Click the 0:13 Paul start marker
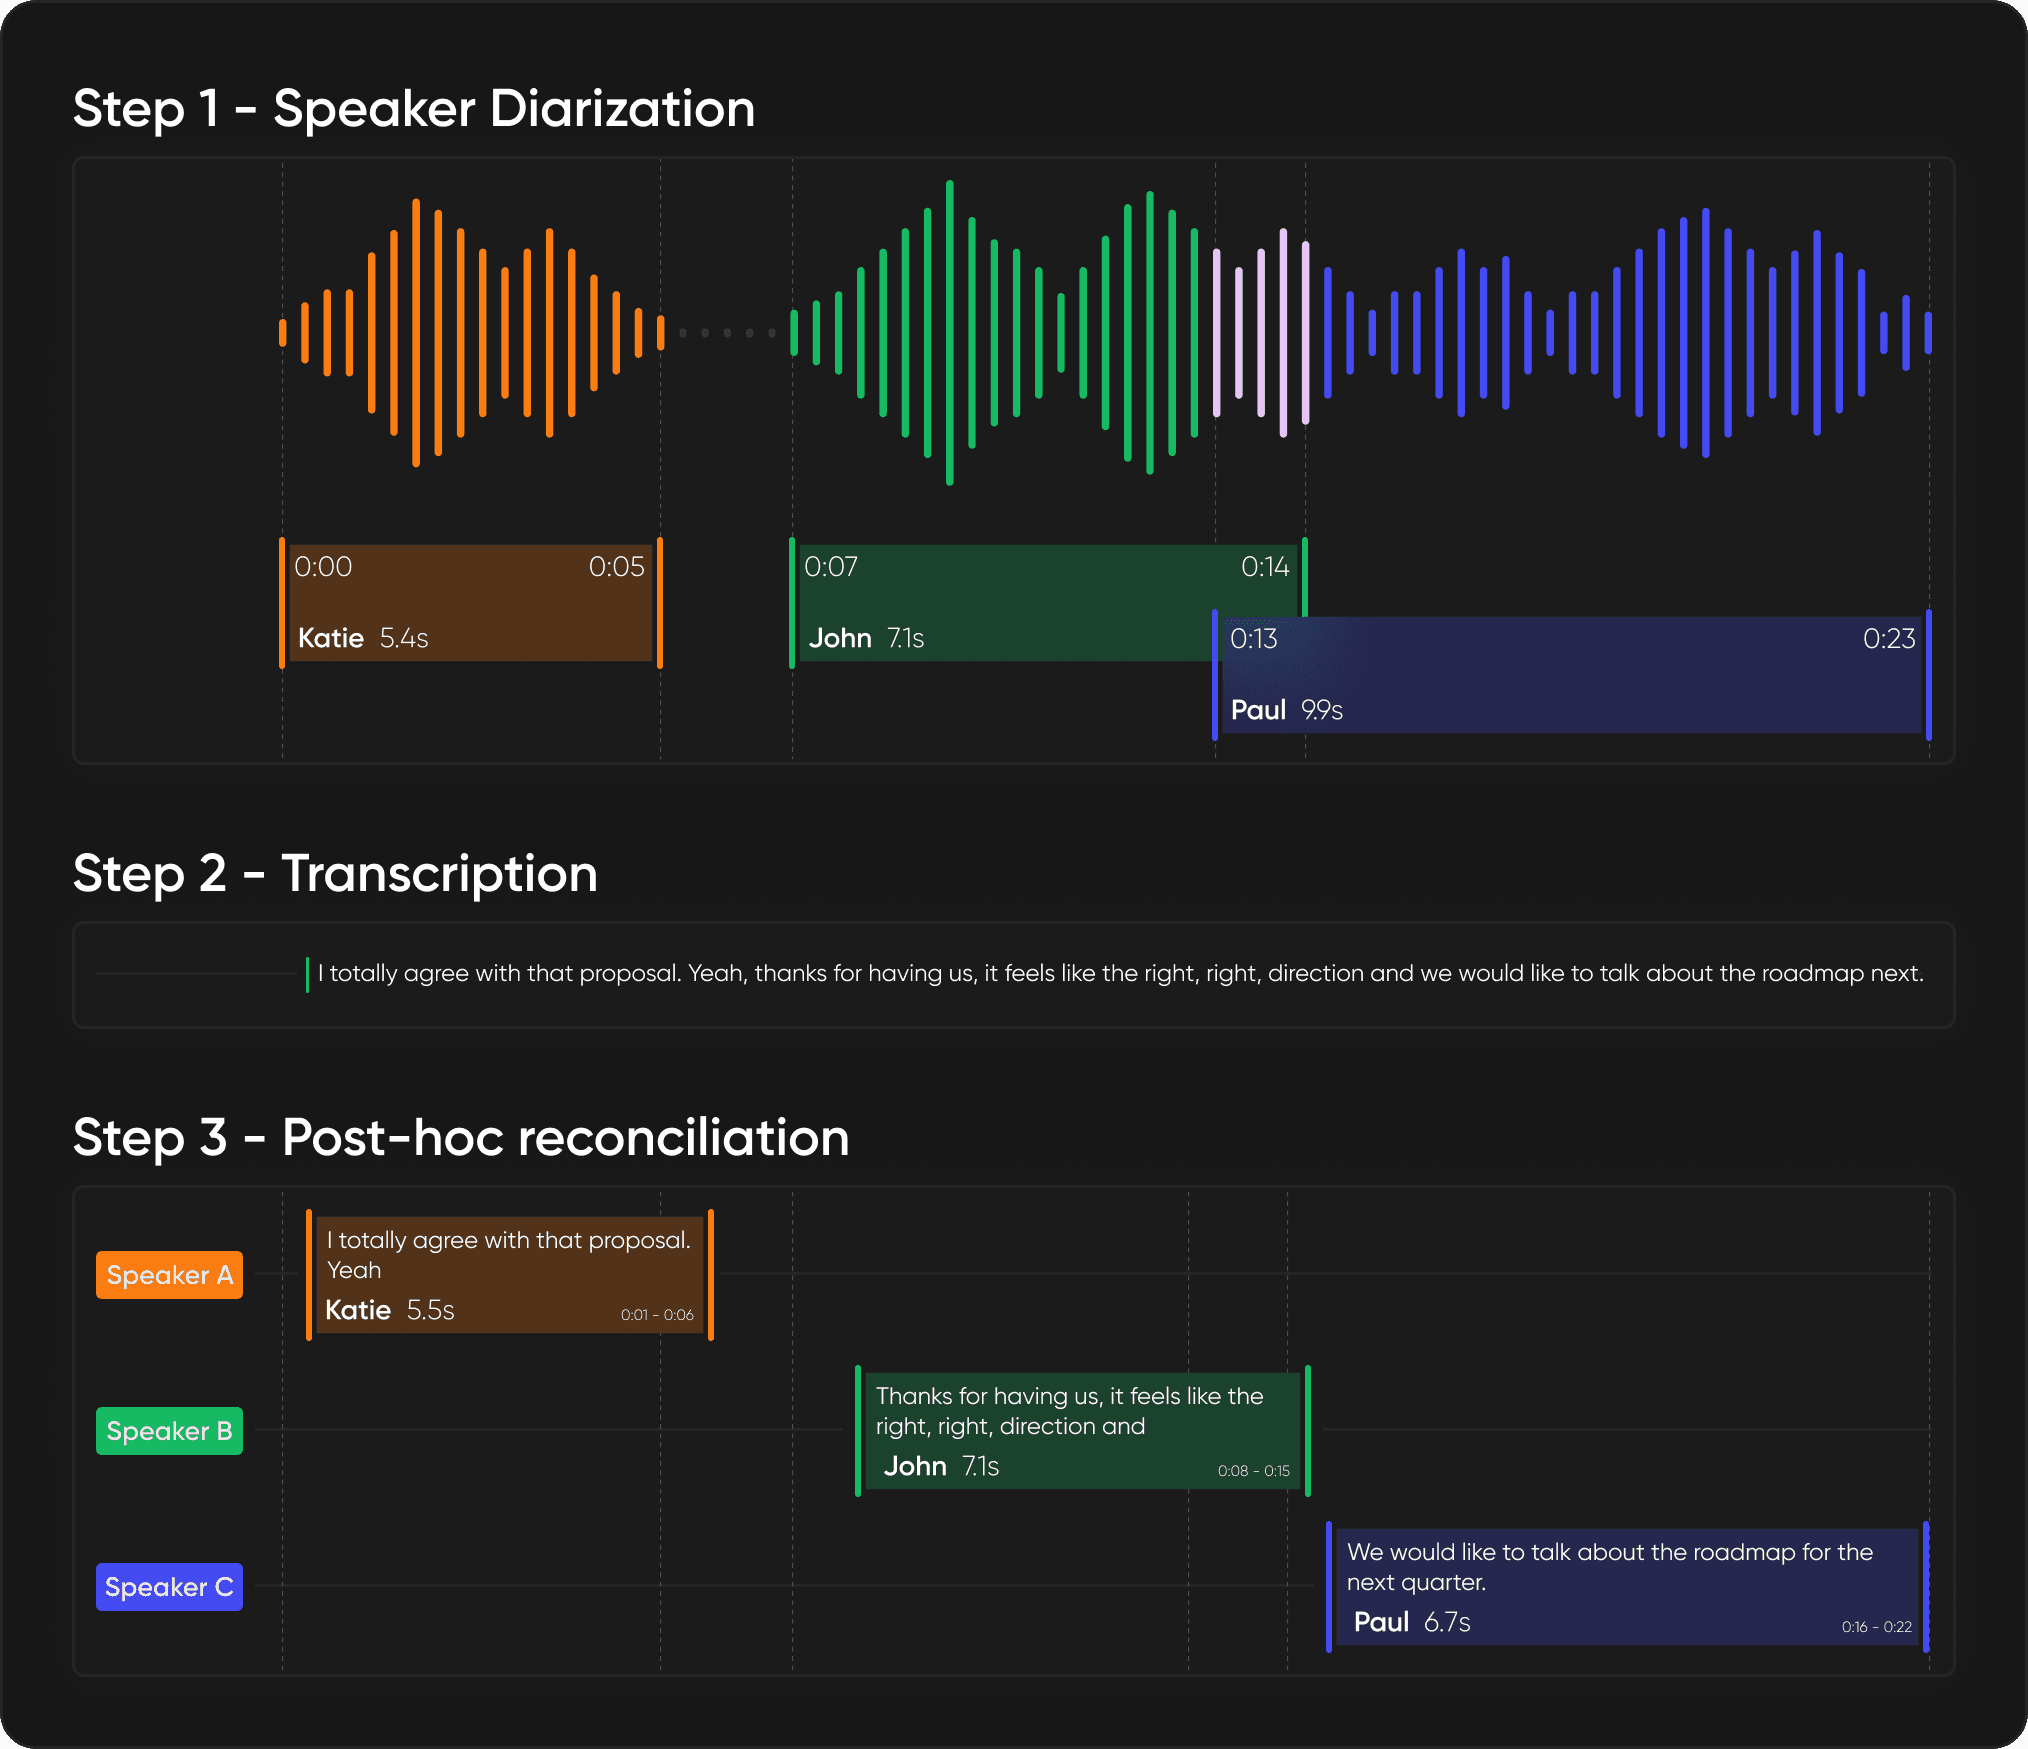Image resolution: width=2028 pixels, height=1749 pixels. pos(1254,639)
